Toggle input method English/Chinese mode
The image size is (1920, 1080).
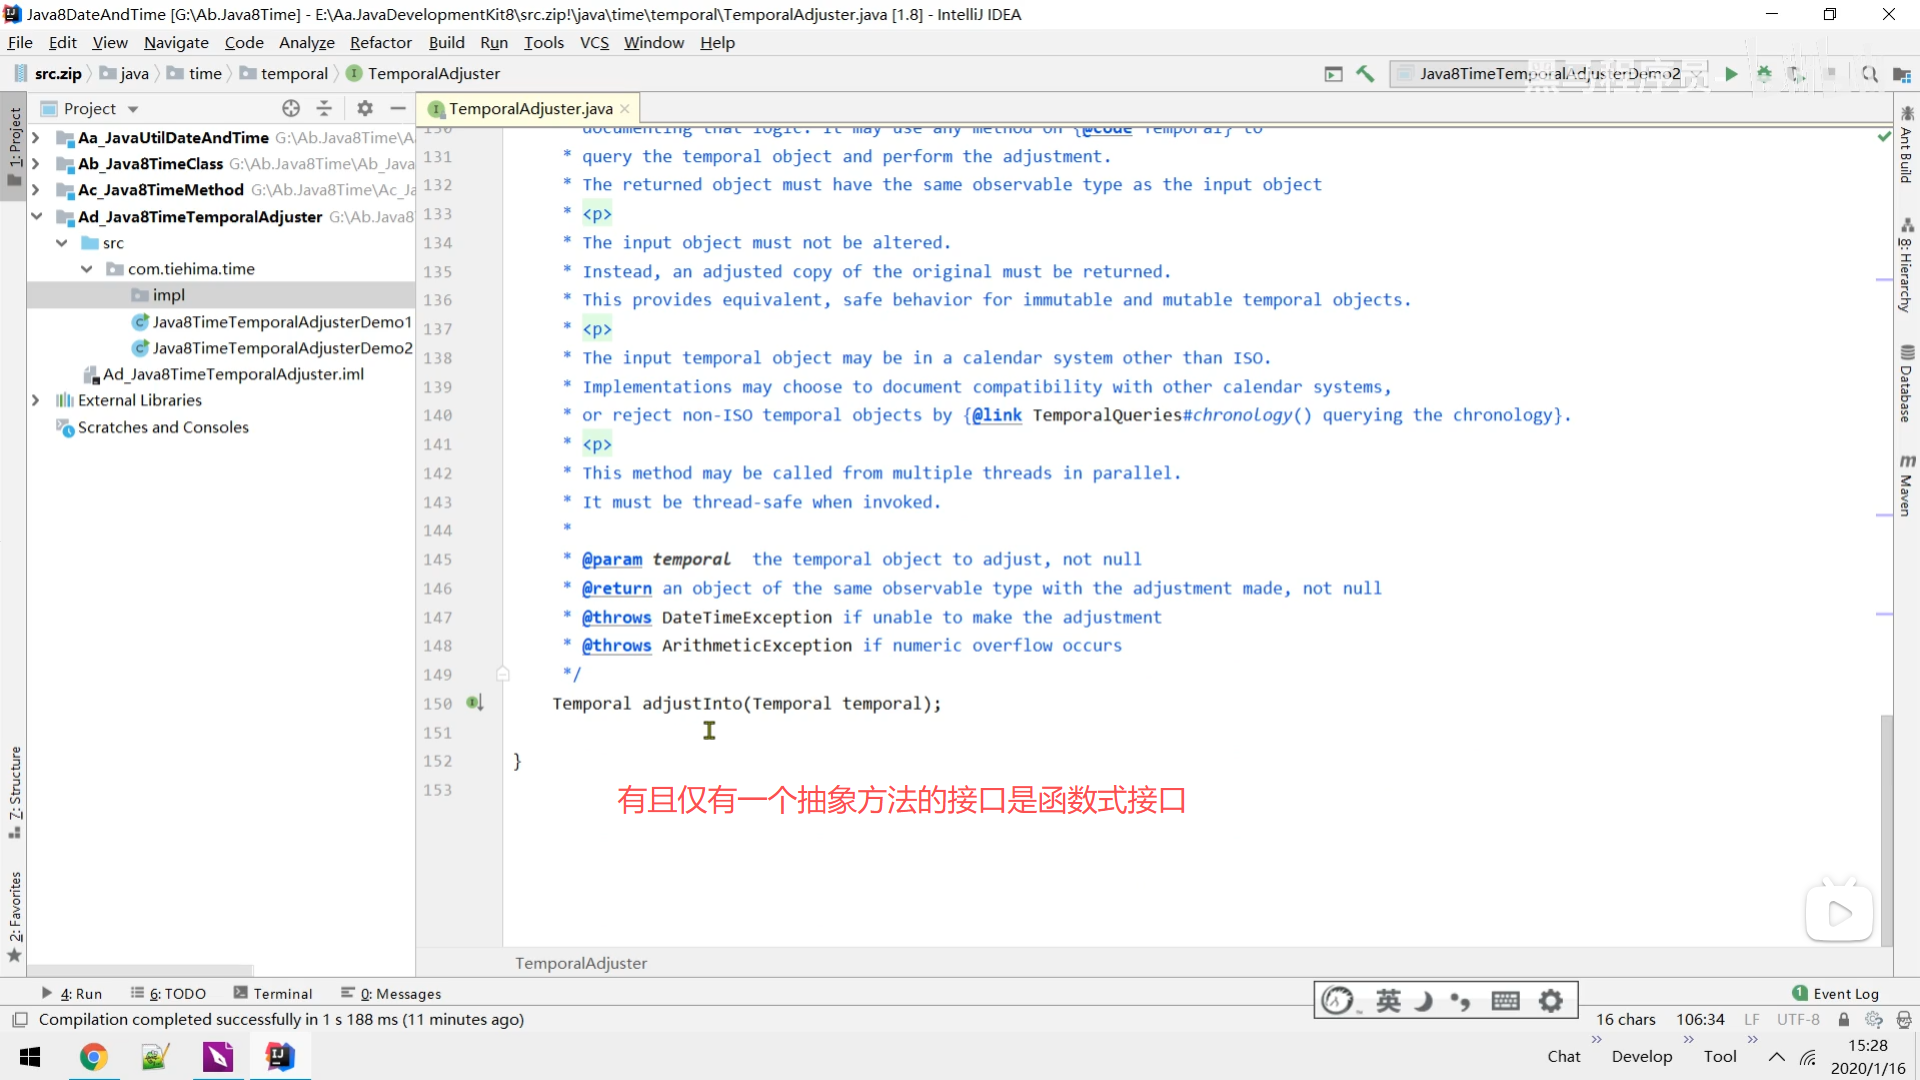[1388, 1000]
